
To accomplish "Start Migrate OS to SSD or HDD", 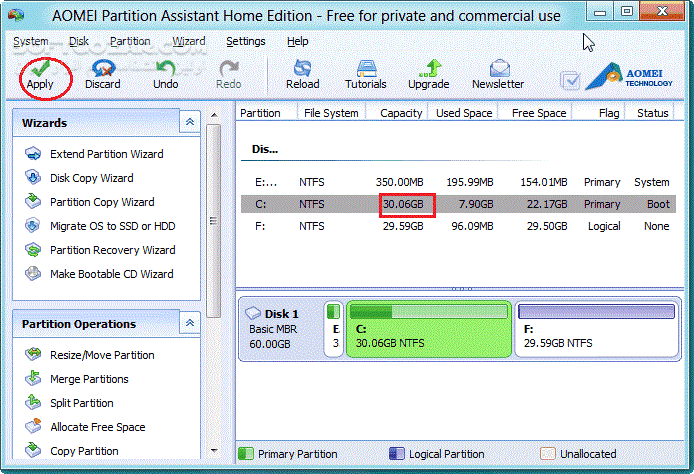I will click(x=112, y=226).
